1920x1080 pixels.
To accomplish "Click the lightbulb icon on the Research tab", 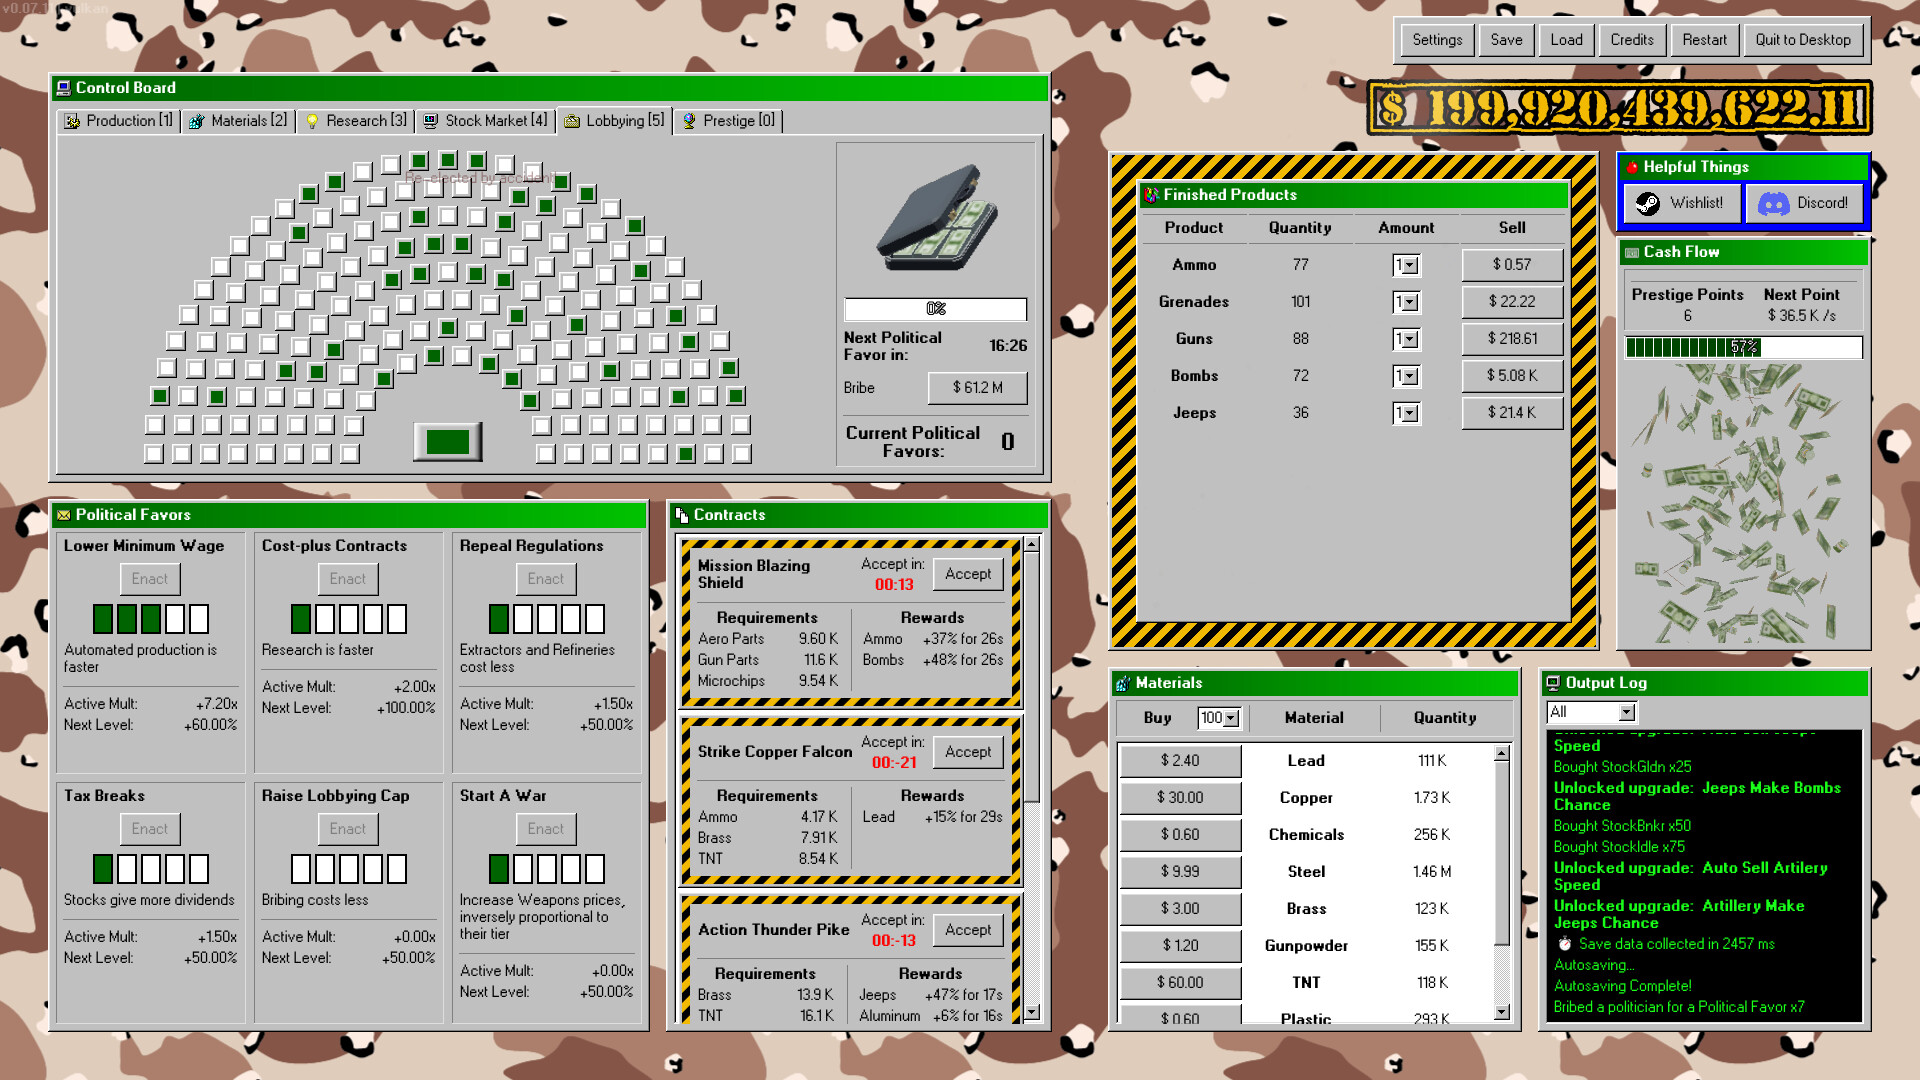I will coord(310,120).
